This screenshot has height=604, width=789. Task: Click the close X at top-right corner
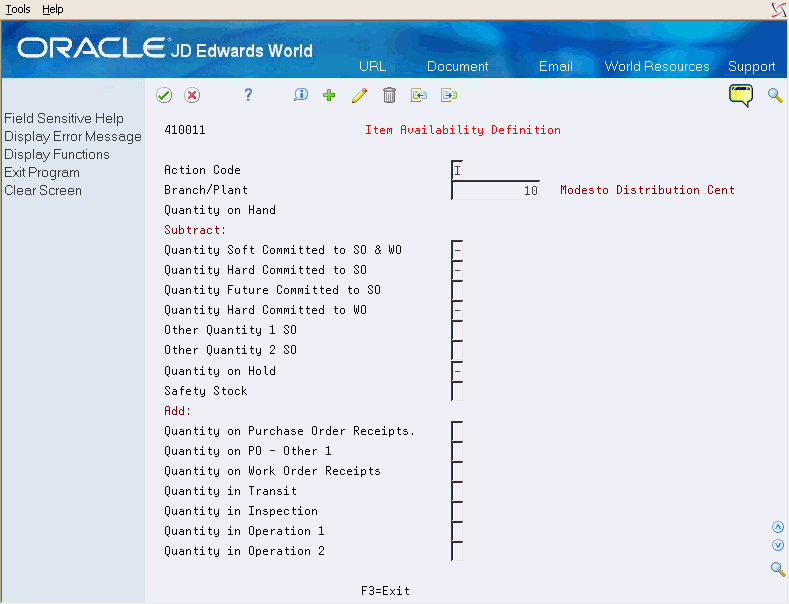(779, 10)
